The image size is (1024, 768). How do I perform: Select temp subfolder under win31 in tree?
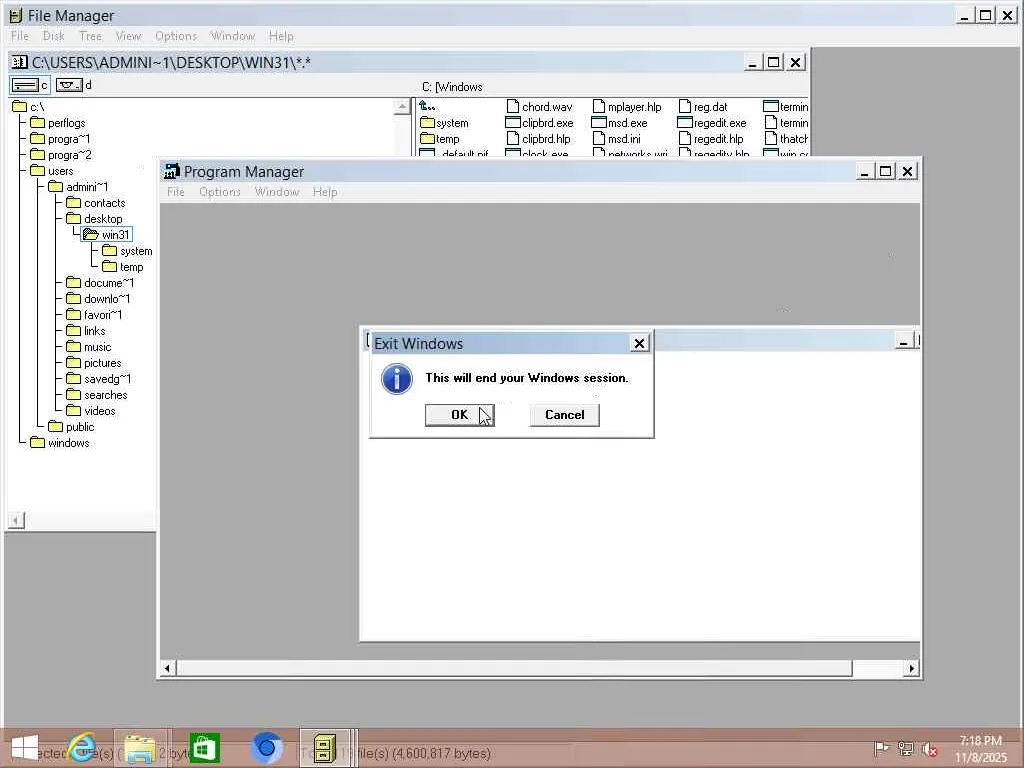pyautogui.click(x=123, y=266)
